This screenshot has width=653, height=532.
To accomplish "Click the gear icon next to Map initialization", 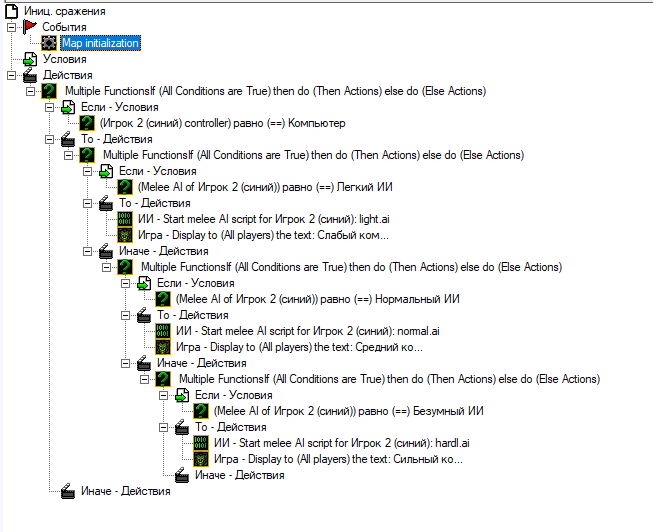I will pos(49,43).
